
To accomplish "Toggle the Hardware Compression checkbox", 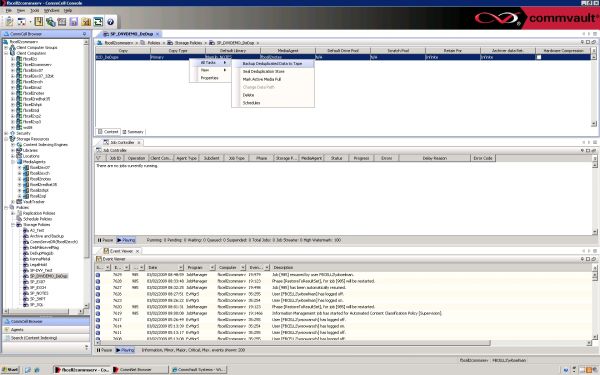I will pos(539,57).
